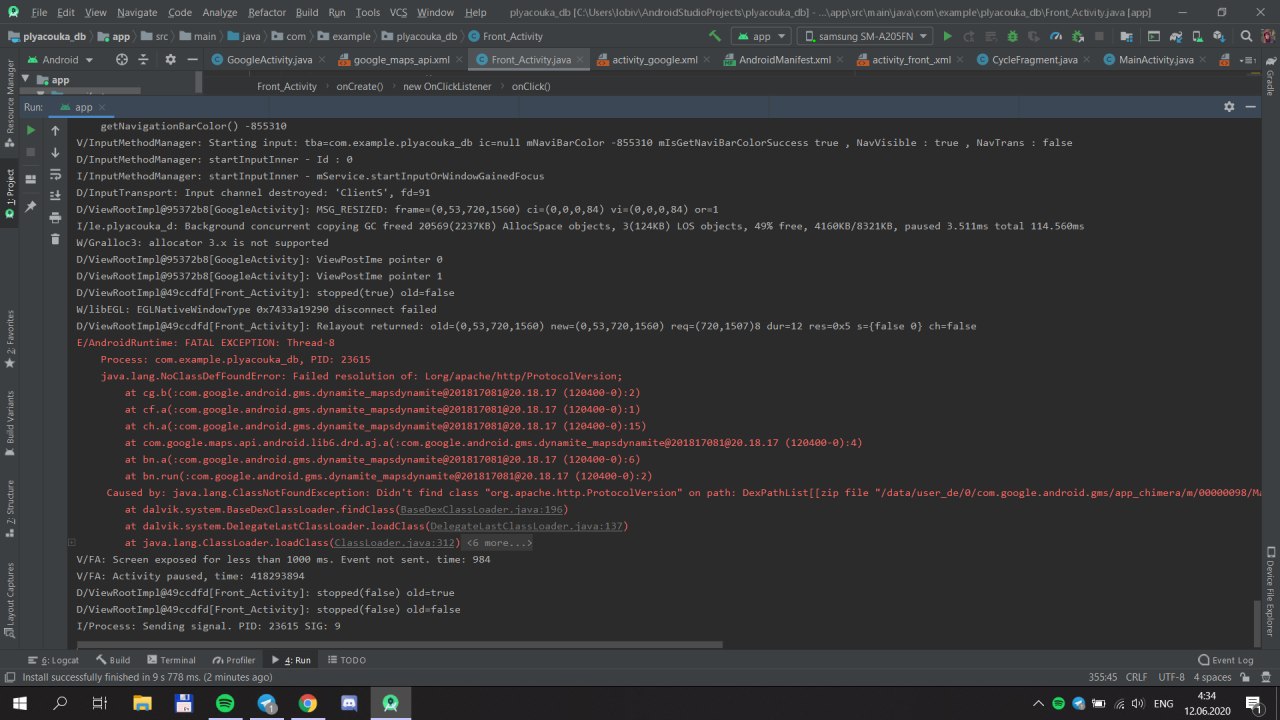Click the onCreate() breadcrumb
This screenshot has width=1280, height=720.
coord(359,86)
